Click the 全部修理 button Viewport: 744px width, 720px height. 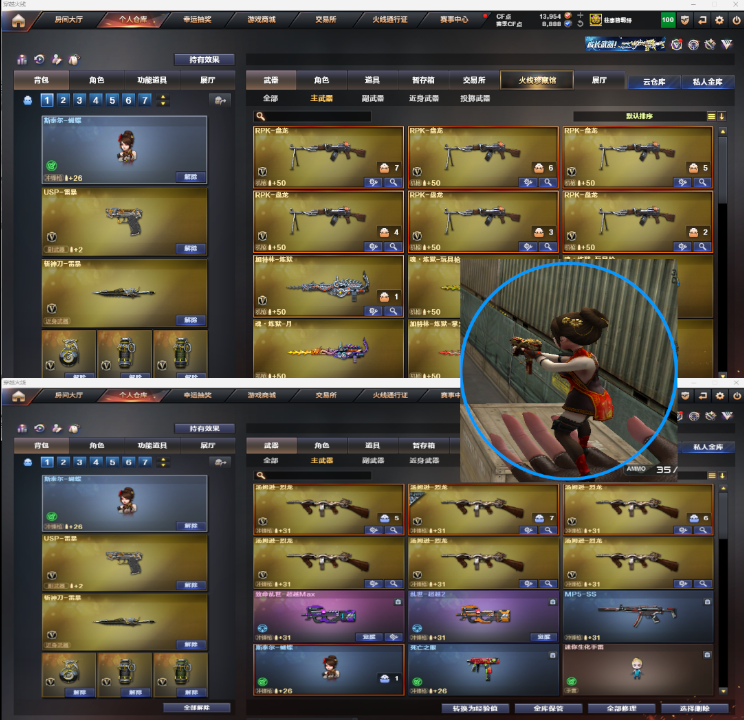coord(622,709)
